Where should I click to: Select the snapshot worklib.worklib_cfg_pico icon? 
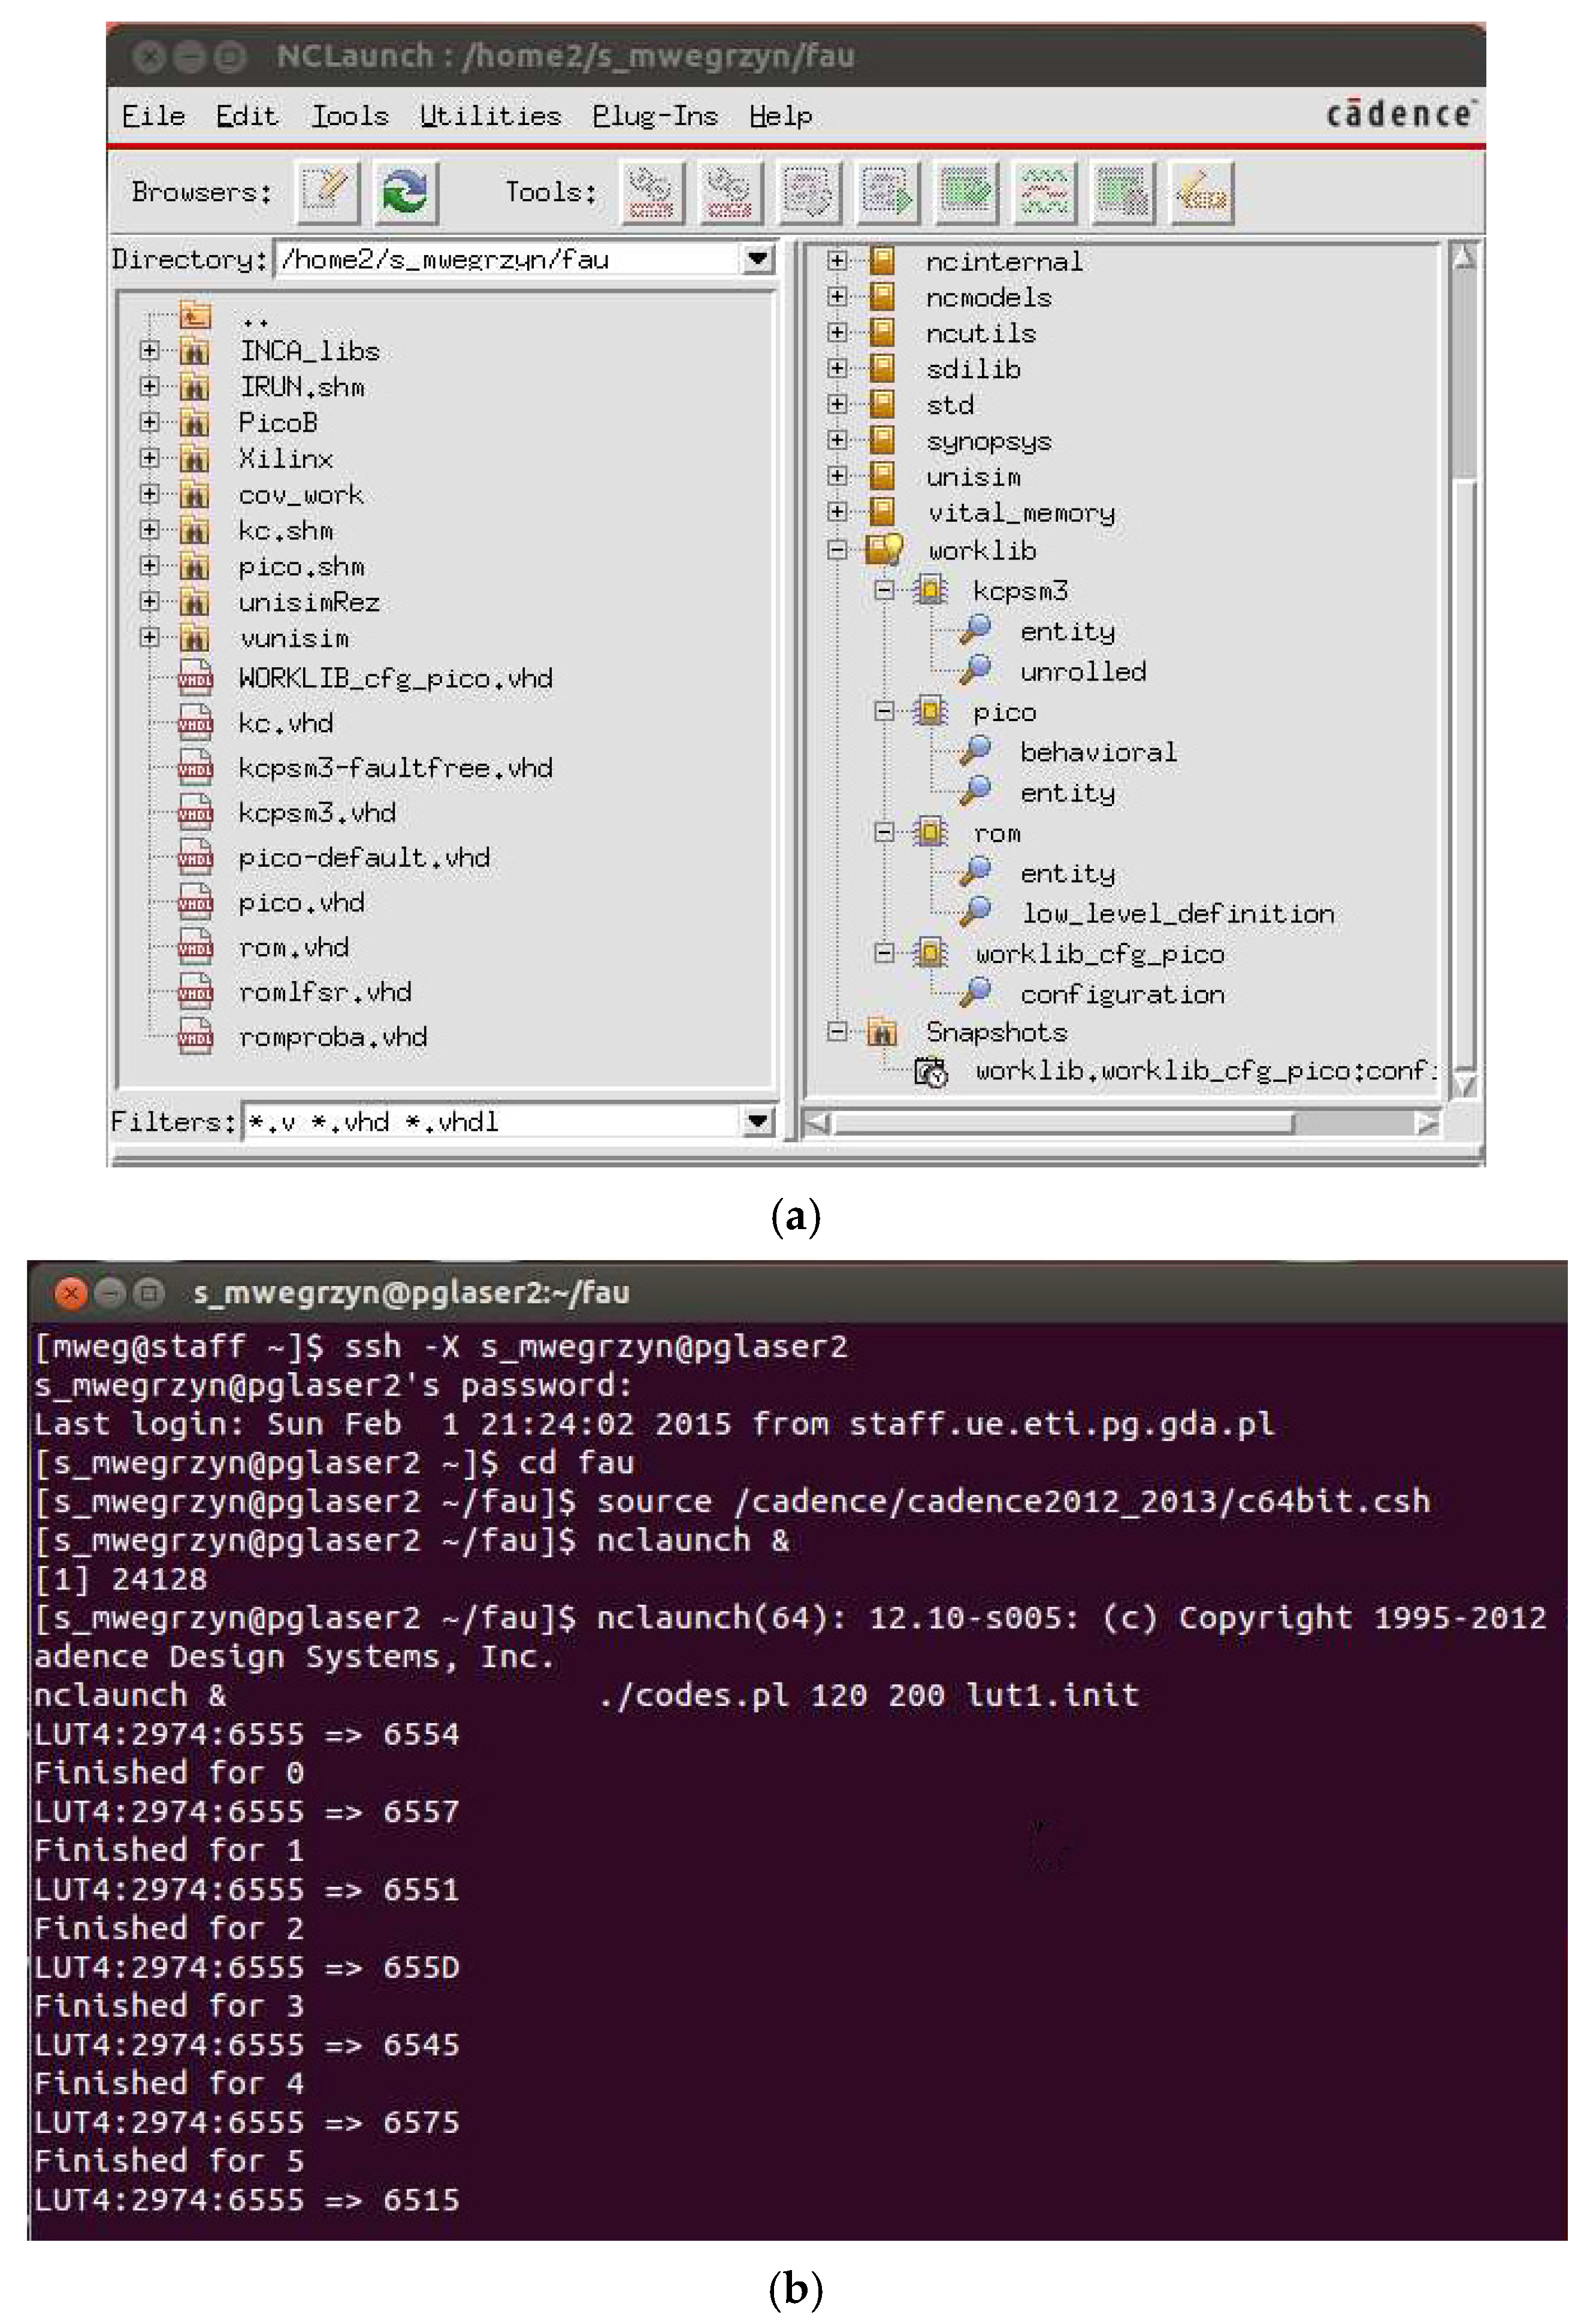tap(931, 1072)
